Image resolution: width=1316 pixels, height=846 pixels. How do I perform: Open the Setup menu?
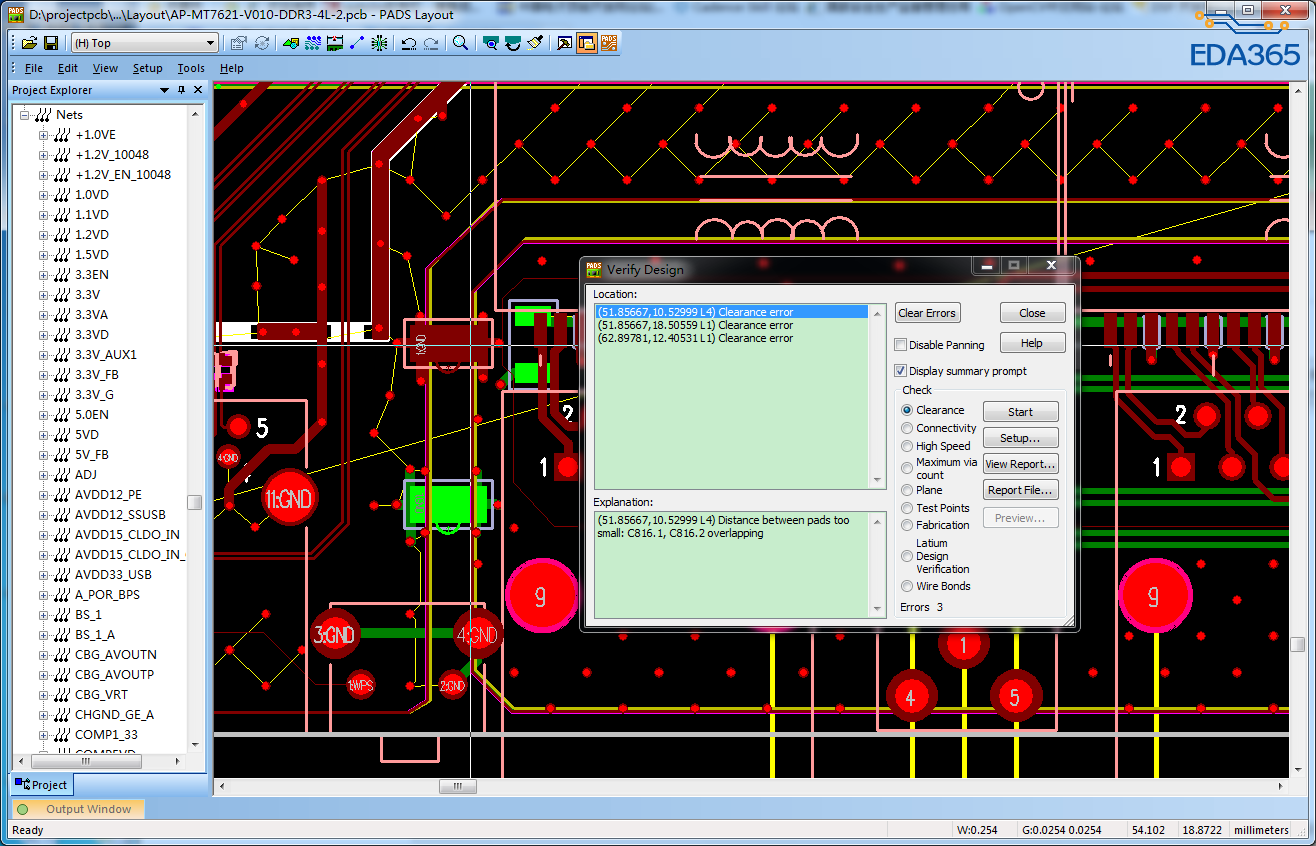point(147,68)
